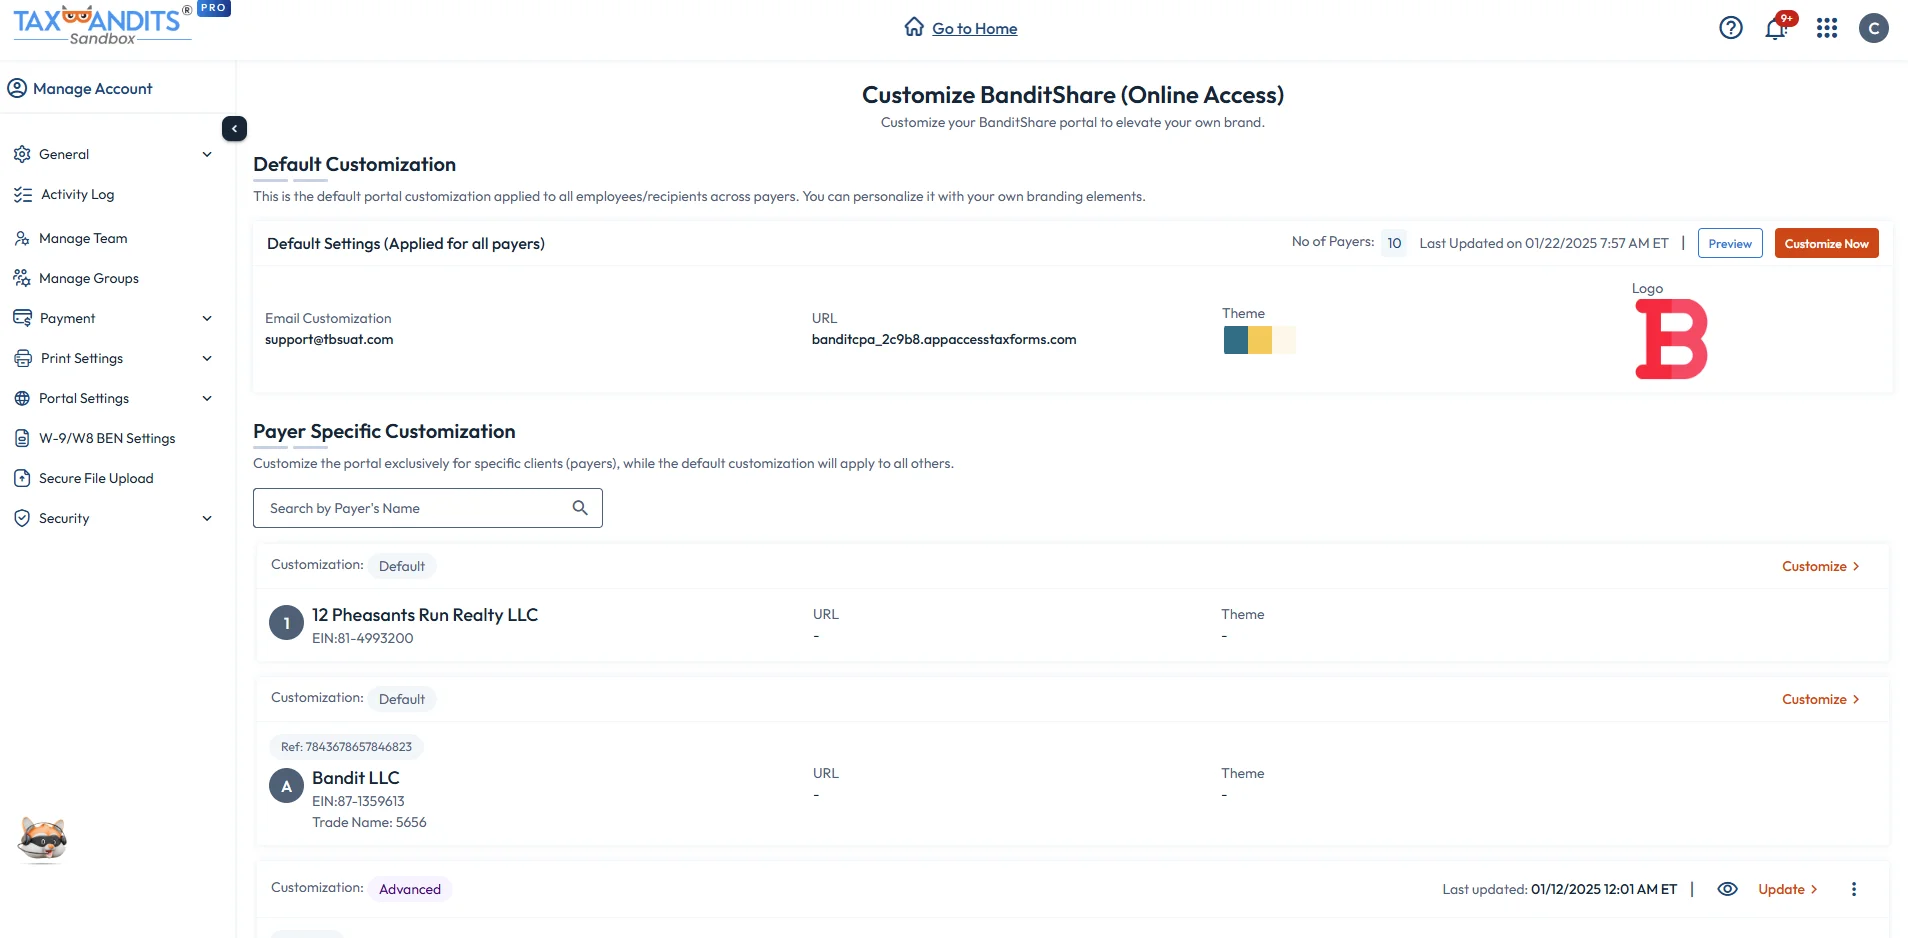Click 12 Pheasants Run Realty LLC name
This screenshot has width=1908, height=938.
tap(425, 615)
